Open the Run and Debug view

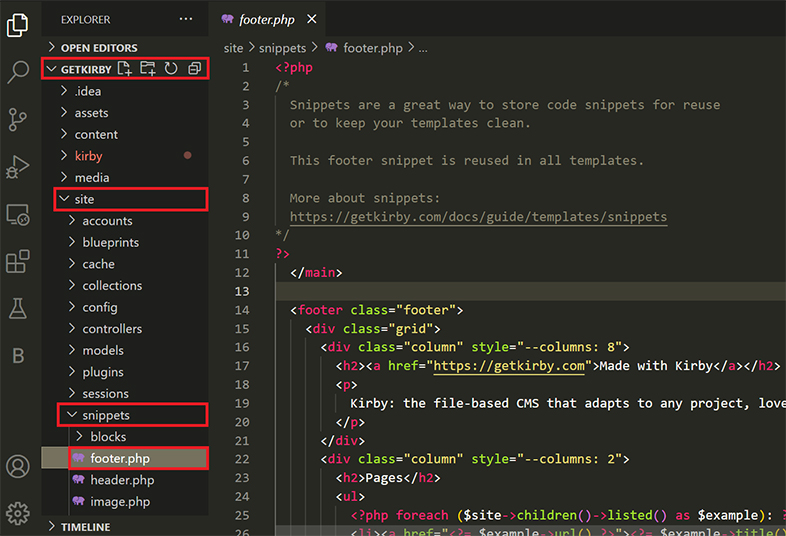point(18,167)
